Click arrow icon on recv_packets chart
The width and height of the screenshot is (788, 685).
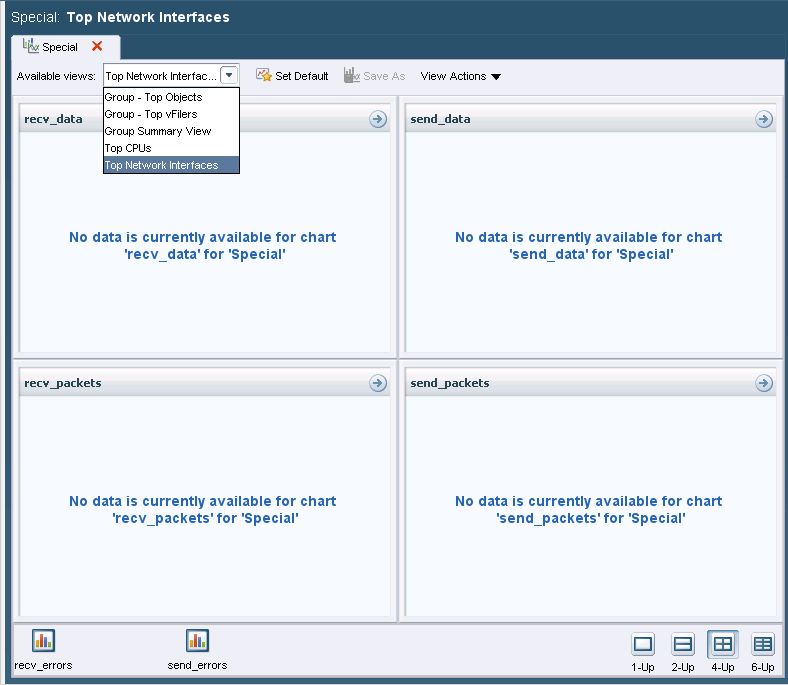pos(378,383)
